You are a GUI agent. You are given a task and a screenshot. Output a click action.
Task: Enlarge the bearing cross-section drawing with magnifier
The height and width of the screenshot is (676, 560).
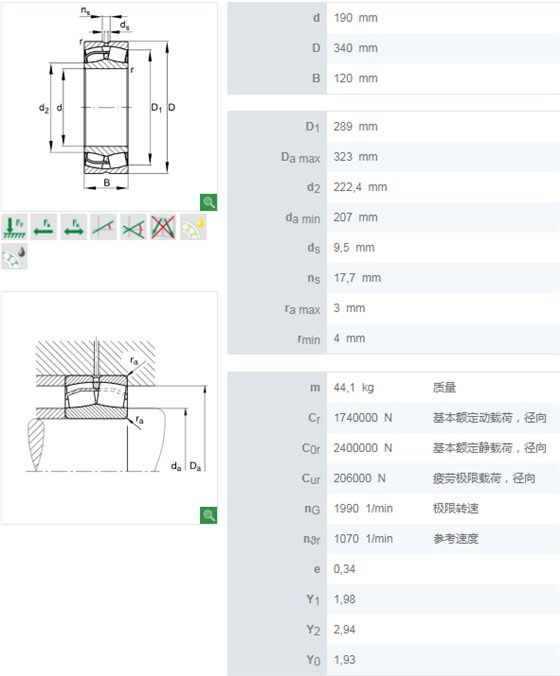pyautogui.click(x=209, y=202)
